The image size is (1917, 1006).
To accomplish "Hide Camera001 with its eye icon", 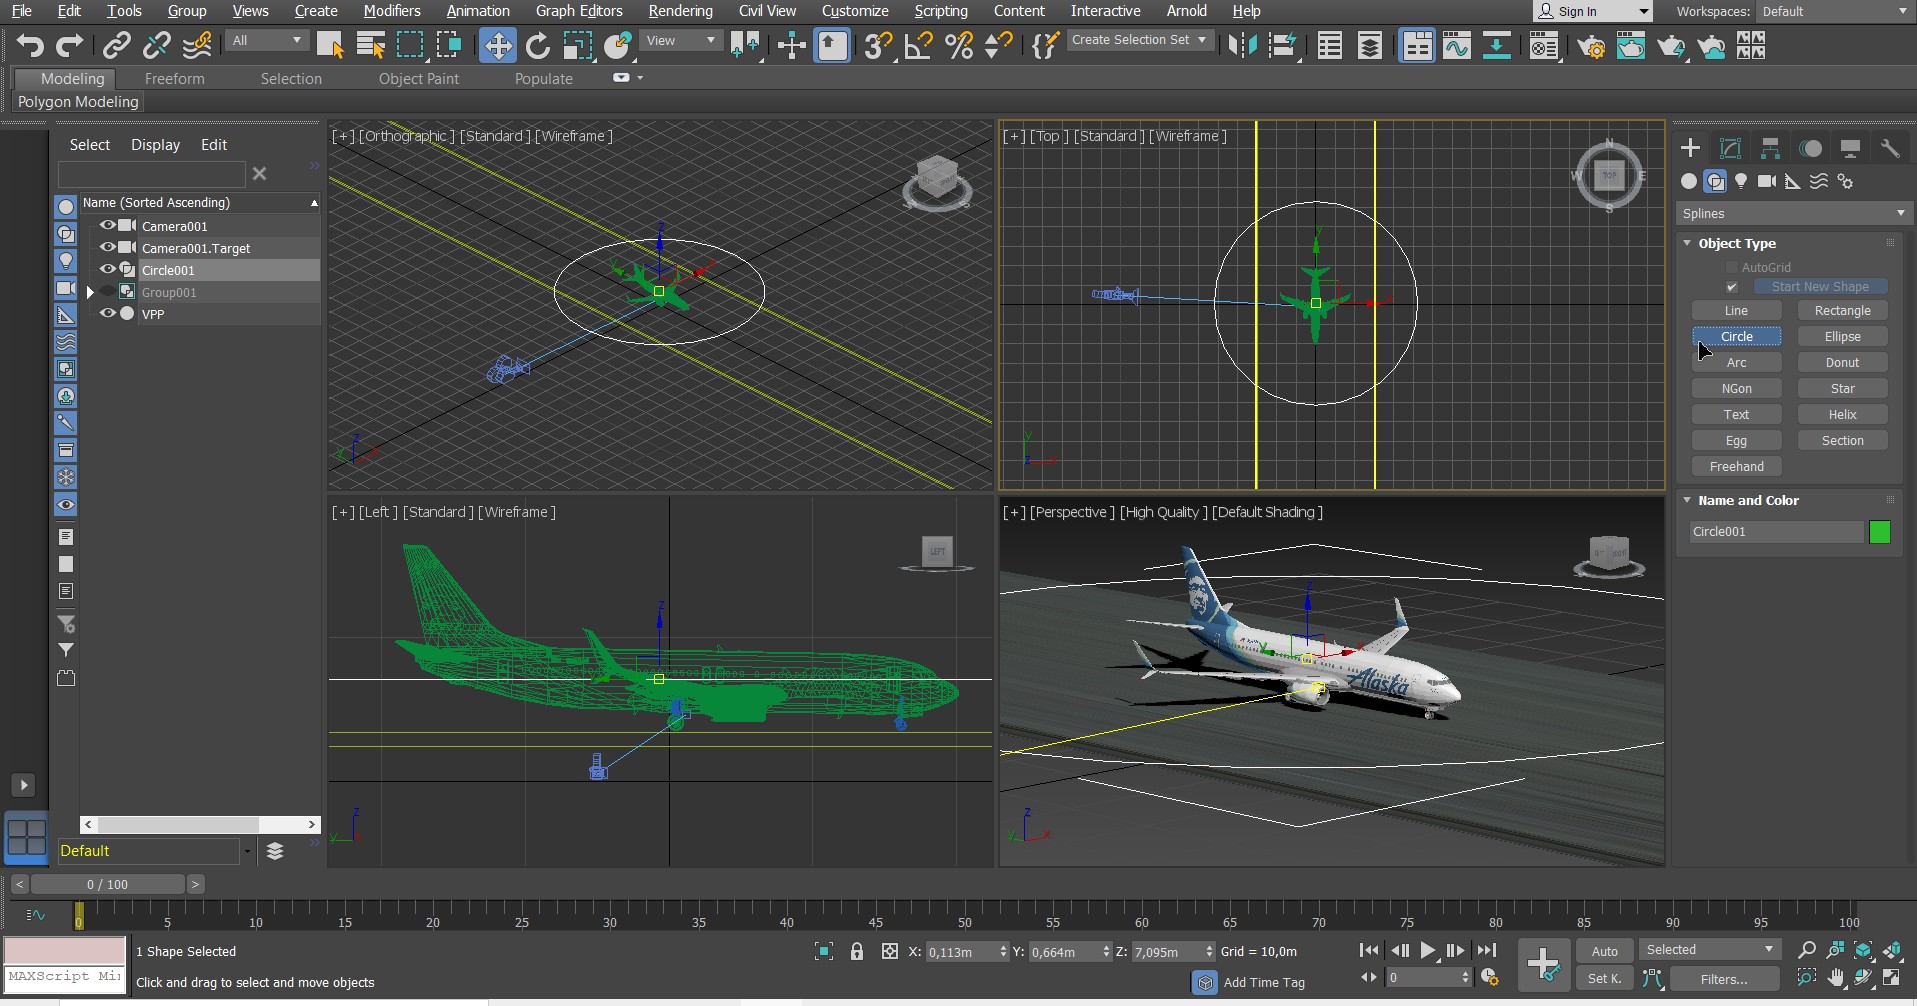I will point(107,225).
